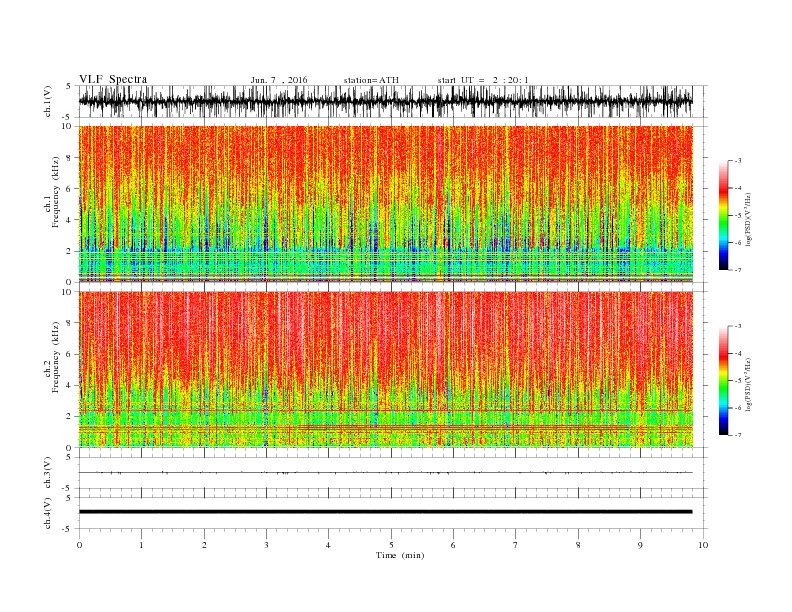
Task: Click the "ch.1 Frequency (kHz)" axis label
Action: click(x=52, y=205)
